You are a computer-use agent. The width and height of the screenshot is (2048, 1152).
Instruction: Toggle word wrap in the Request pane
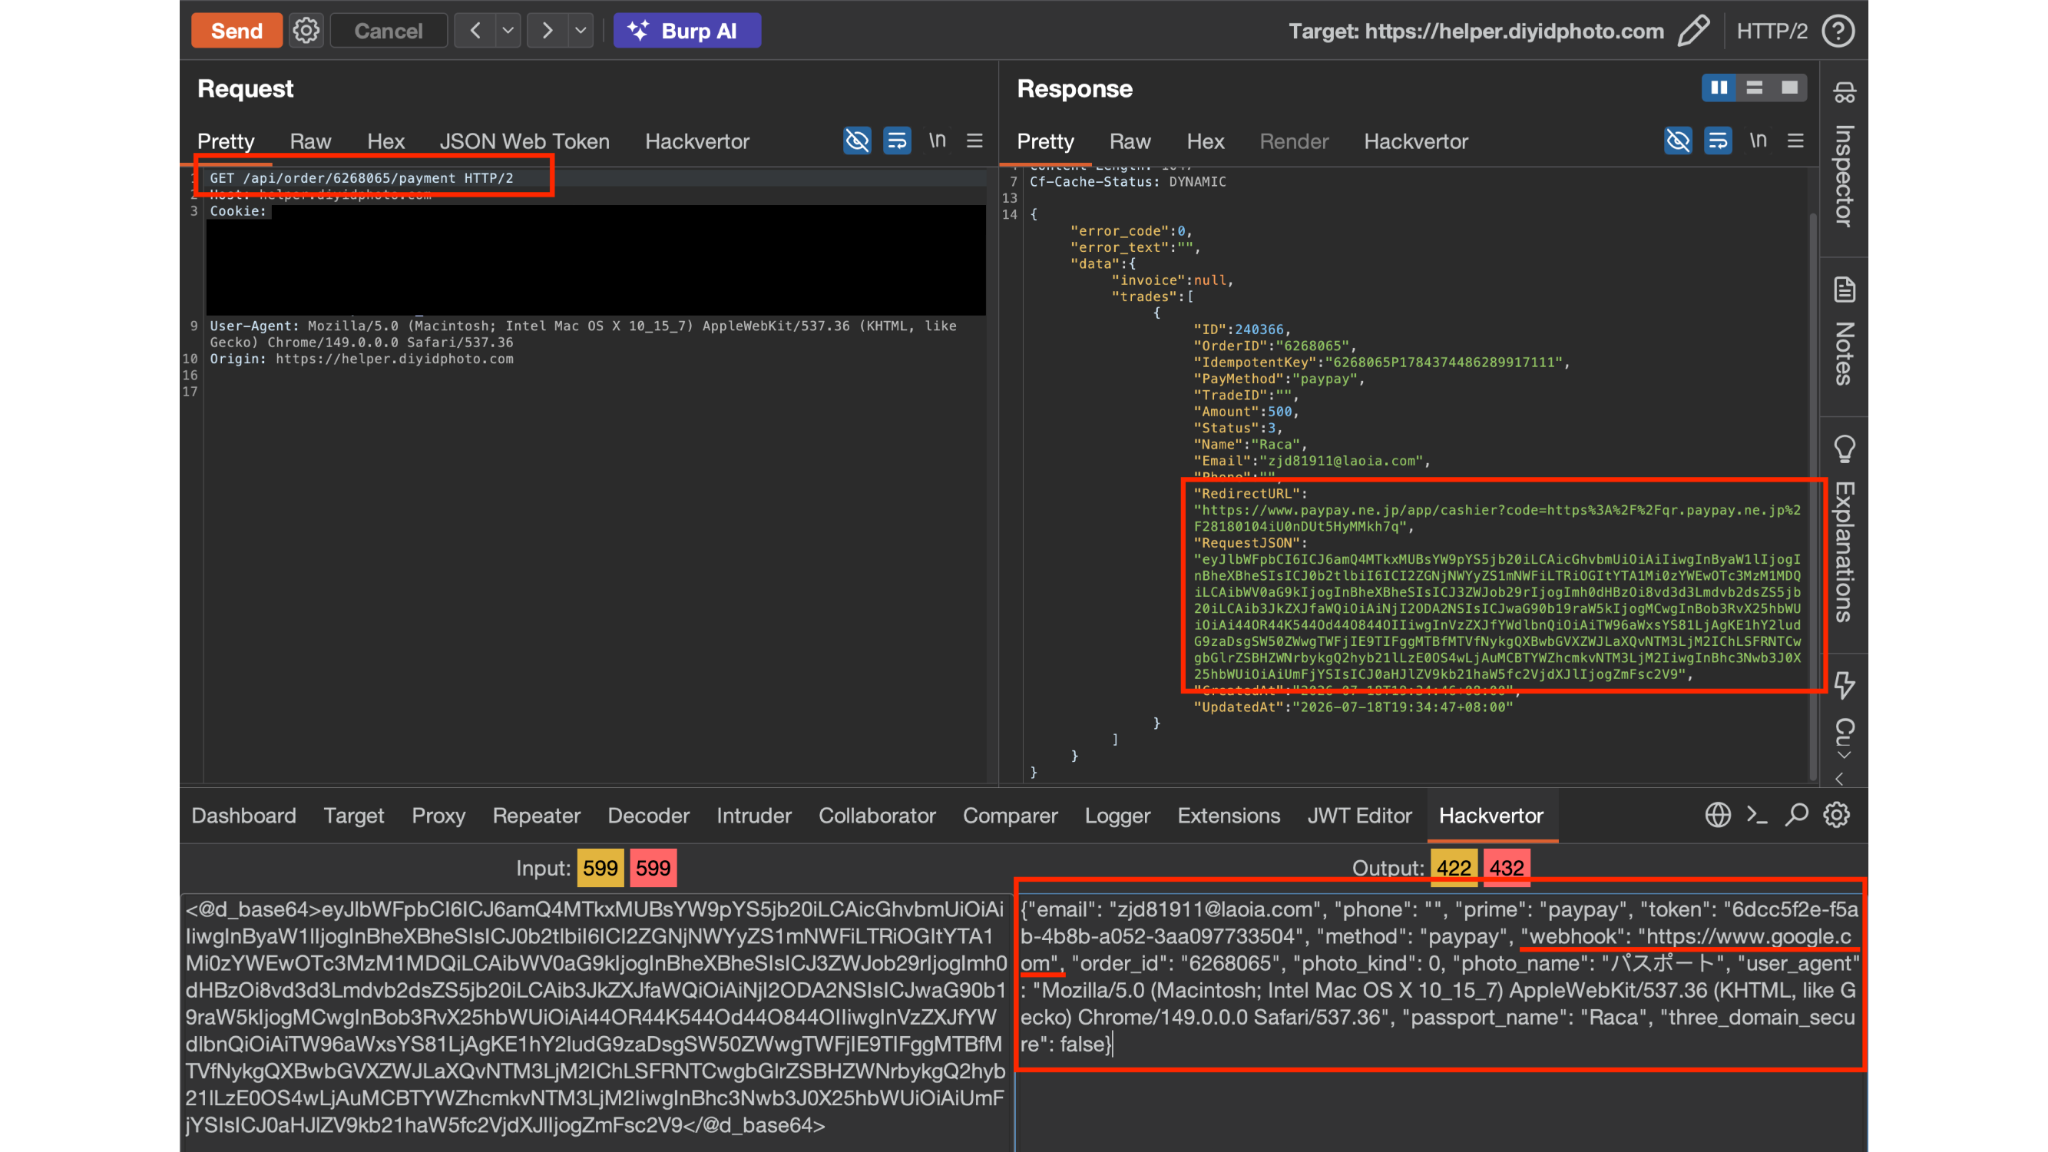[897, 141]
